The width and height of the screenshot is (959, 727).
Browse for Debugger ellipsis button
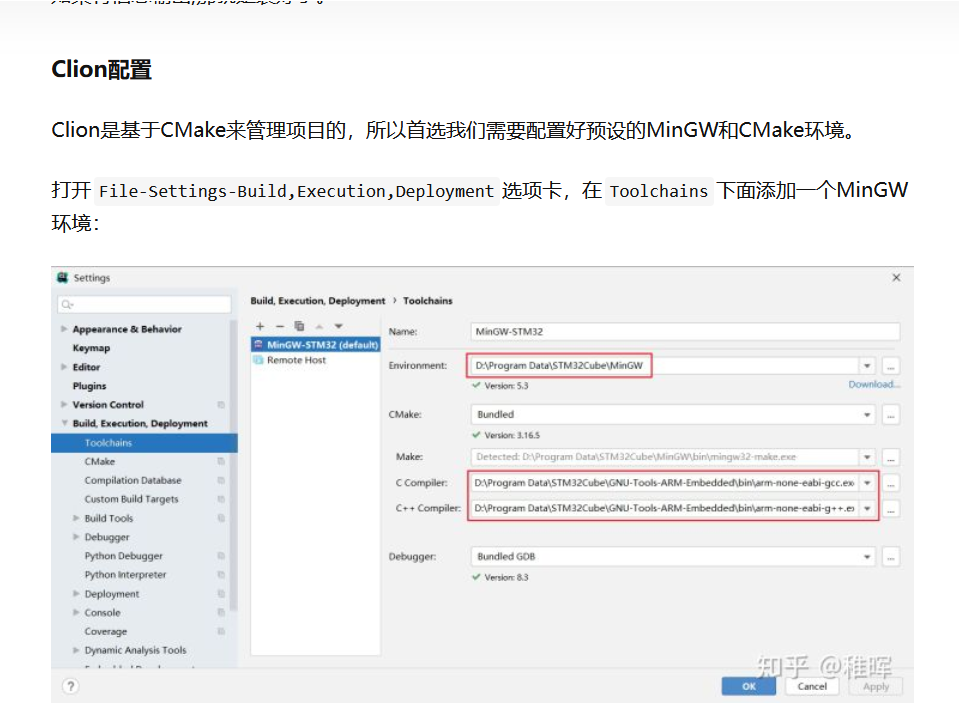[890, 557]
